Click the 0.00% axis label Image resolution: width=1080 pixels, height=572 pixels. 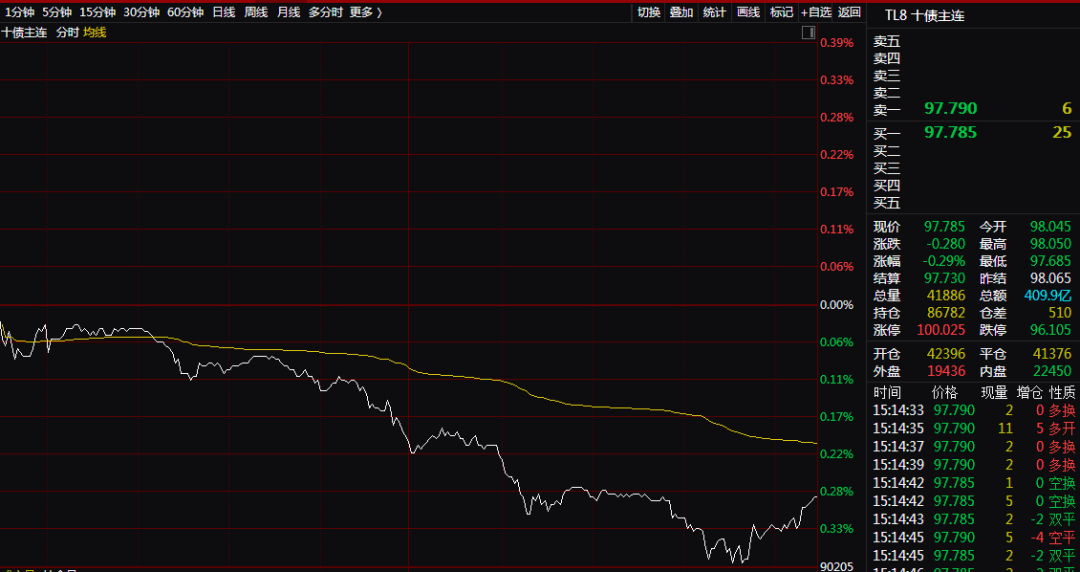click(836, 305)
